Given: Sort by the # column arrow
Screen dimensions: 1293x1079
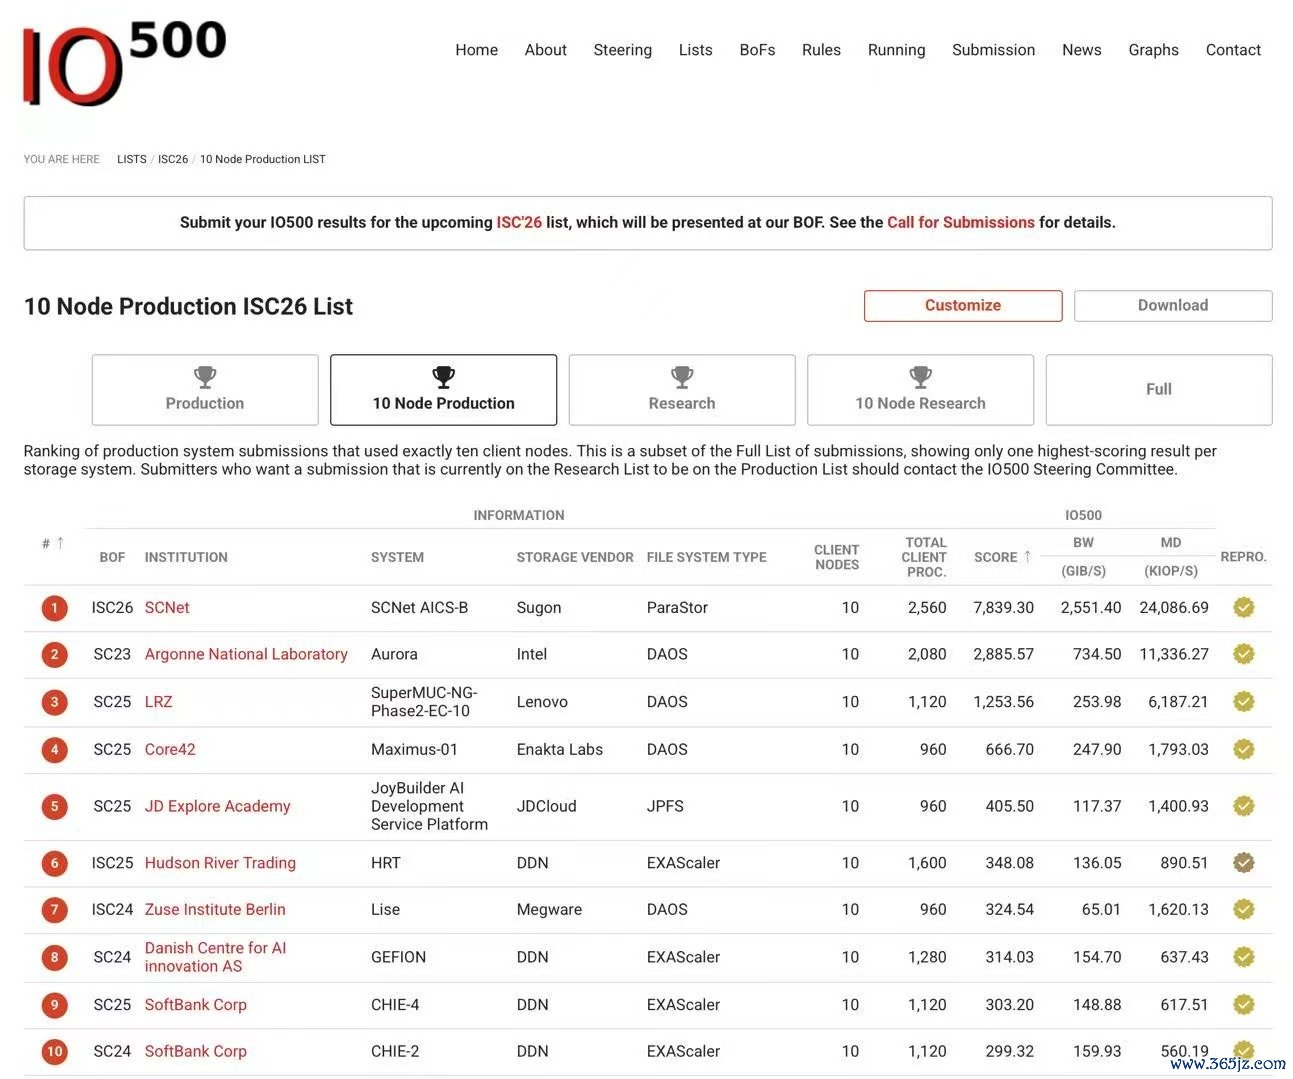Looking at the screenshot, I should coord(60,543).
